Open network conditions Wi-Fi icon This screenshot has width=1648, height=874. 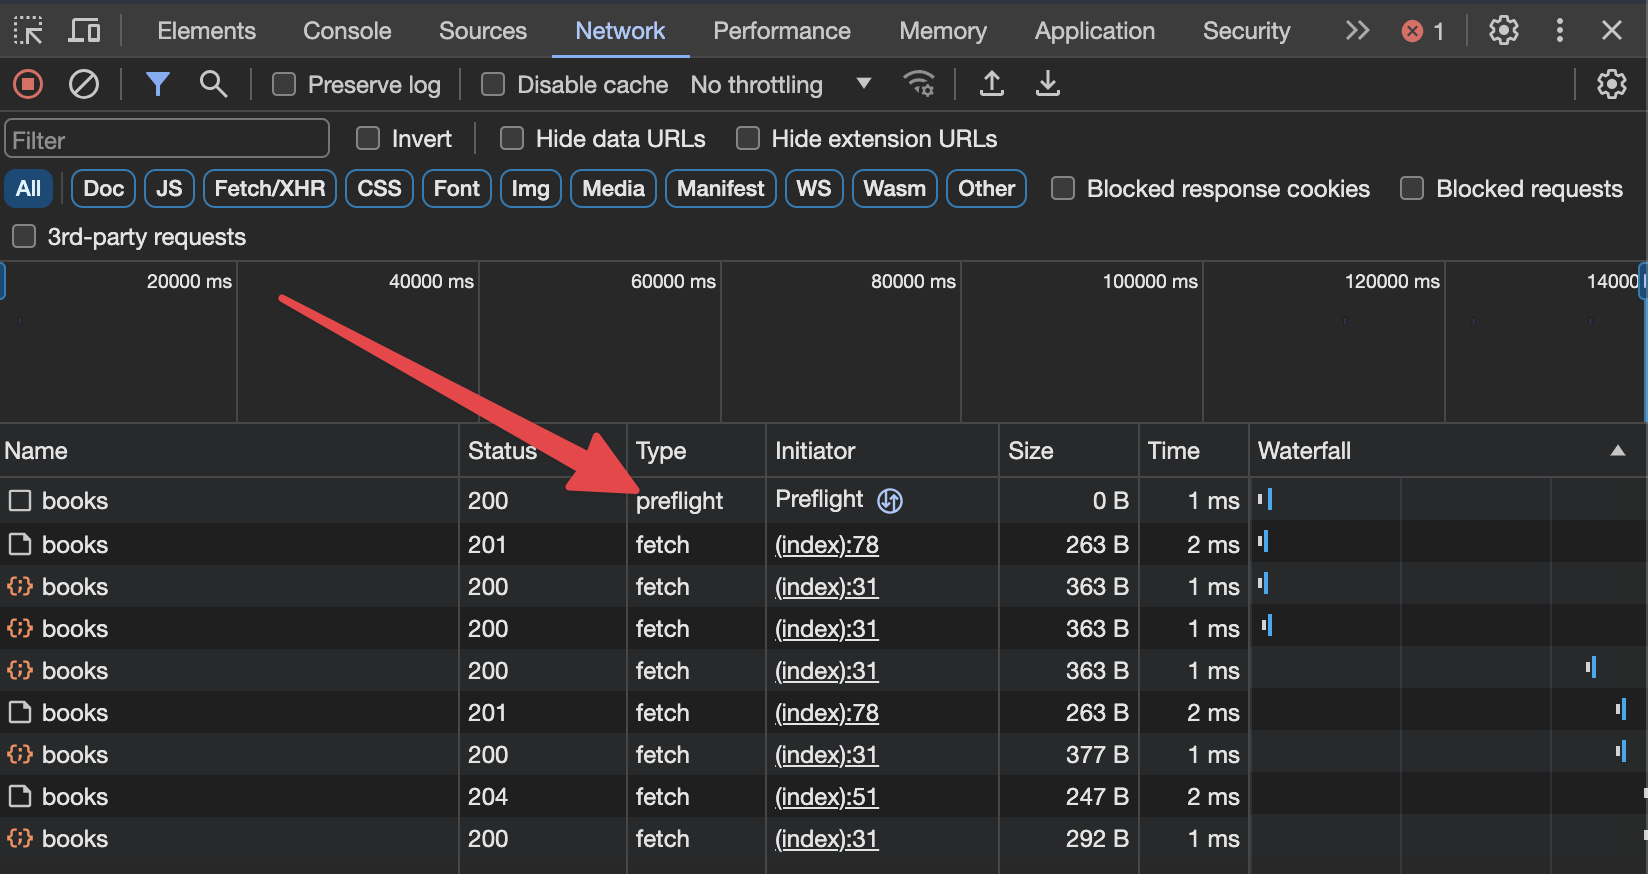coord(918,85)
